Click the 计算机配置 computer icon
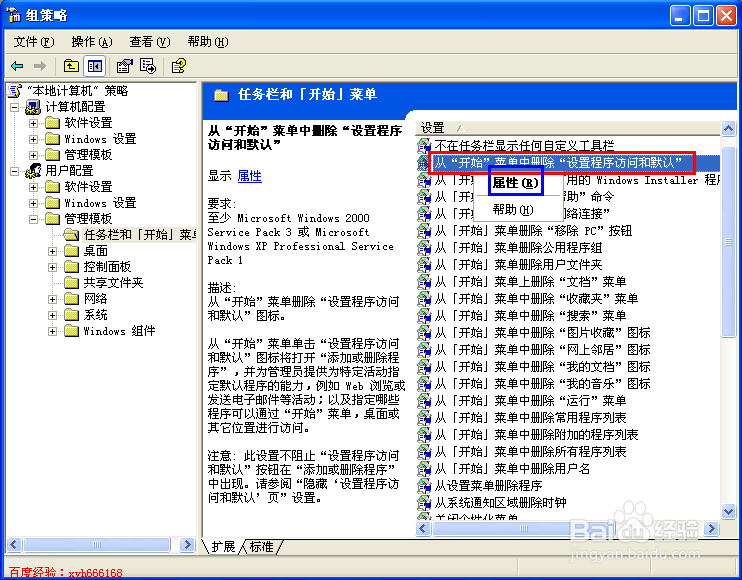 coord(33,107)
